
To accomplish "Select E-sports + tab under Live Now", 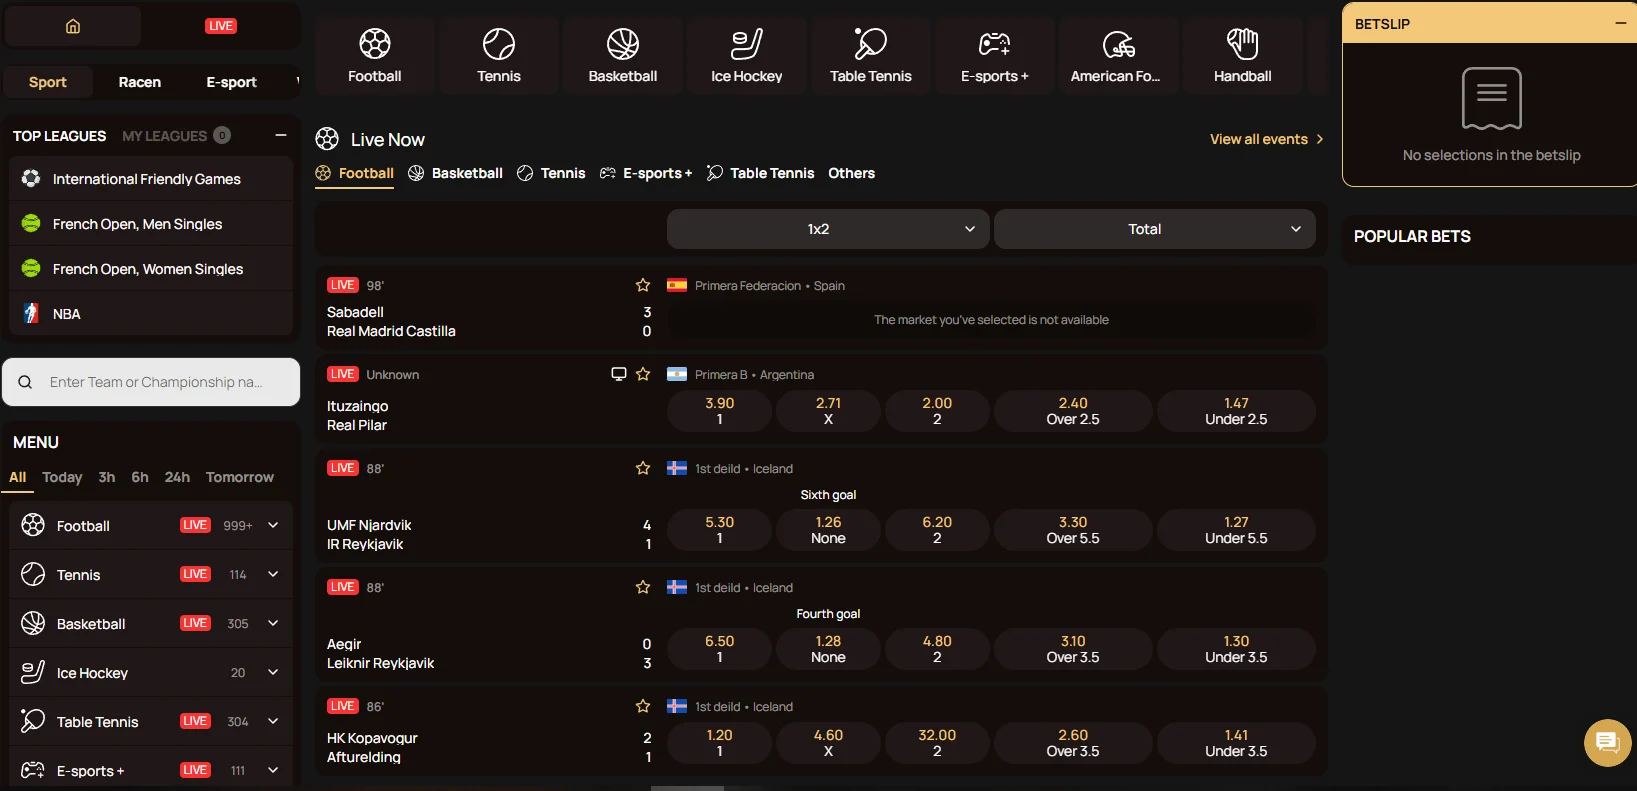I will (646, 173).
